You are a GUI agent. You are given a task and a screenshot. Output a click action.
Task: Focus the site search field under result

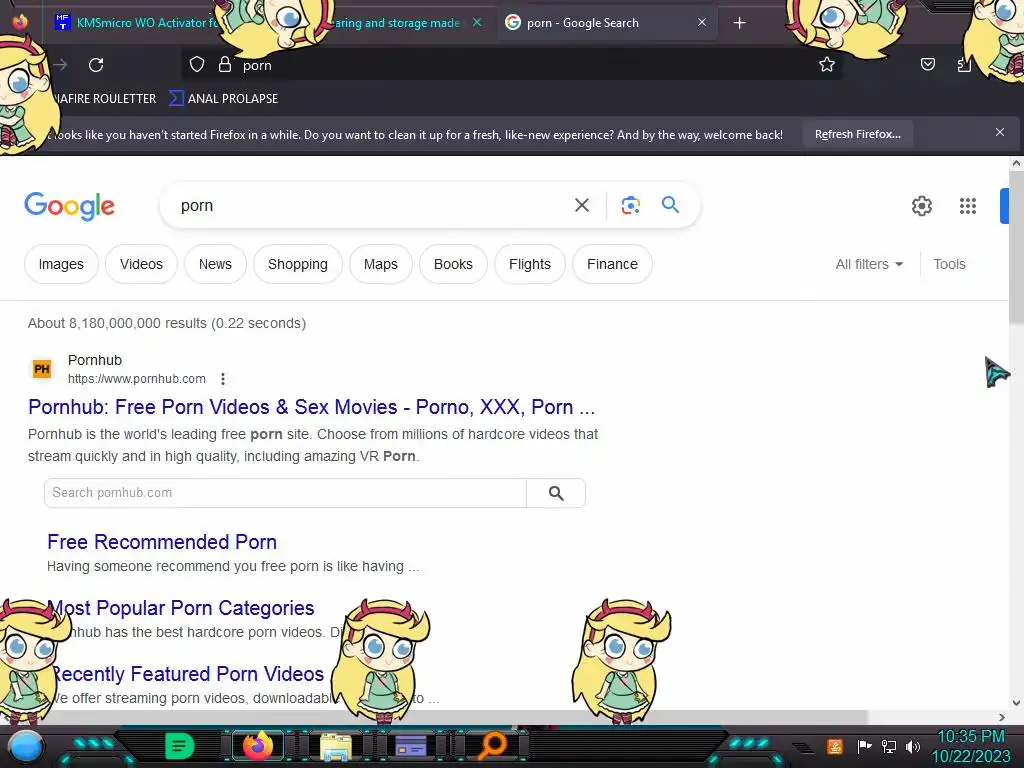tap(285, 493)
